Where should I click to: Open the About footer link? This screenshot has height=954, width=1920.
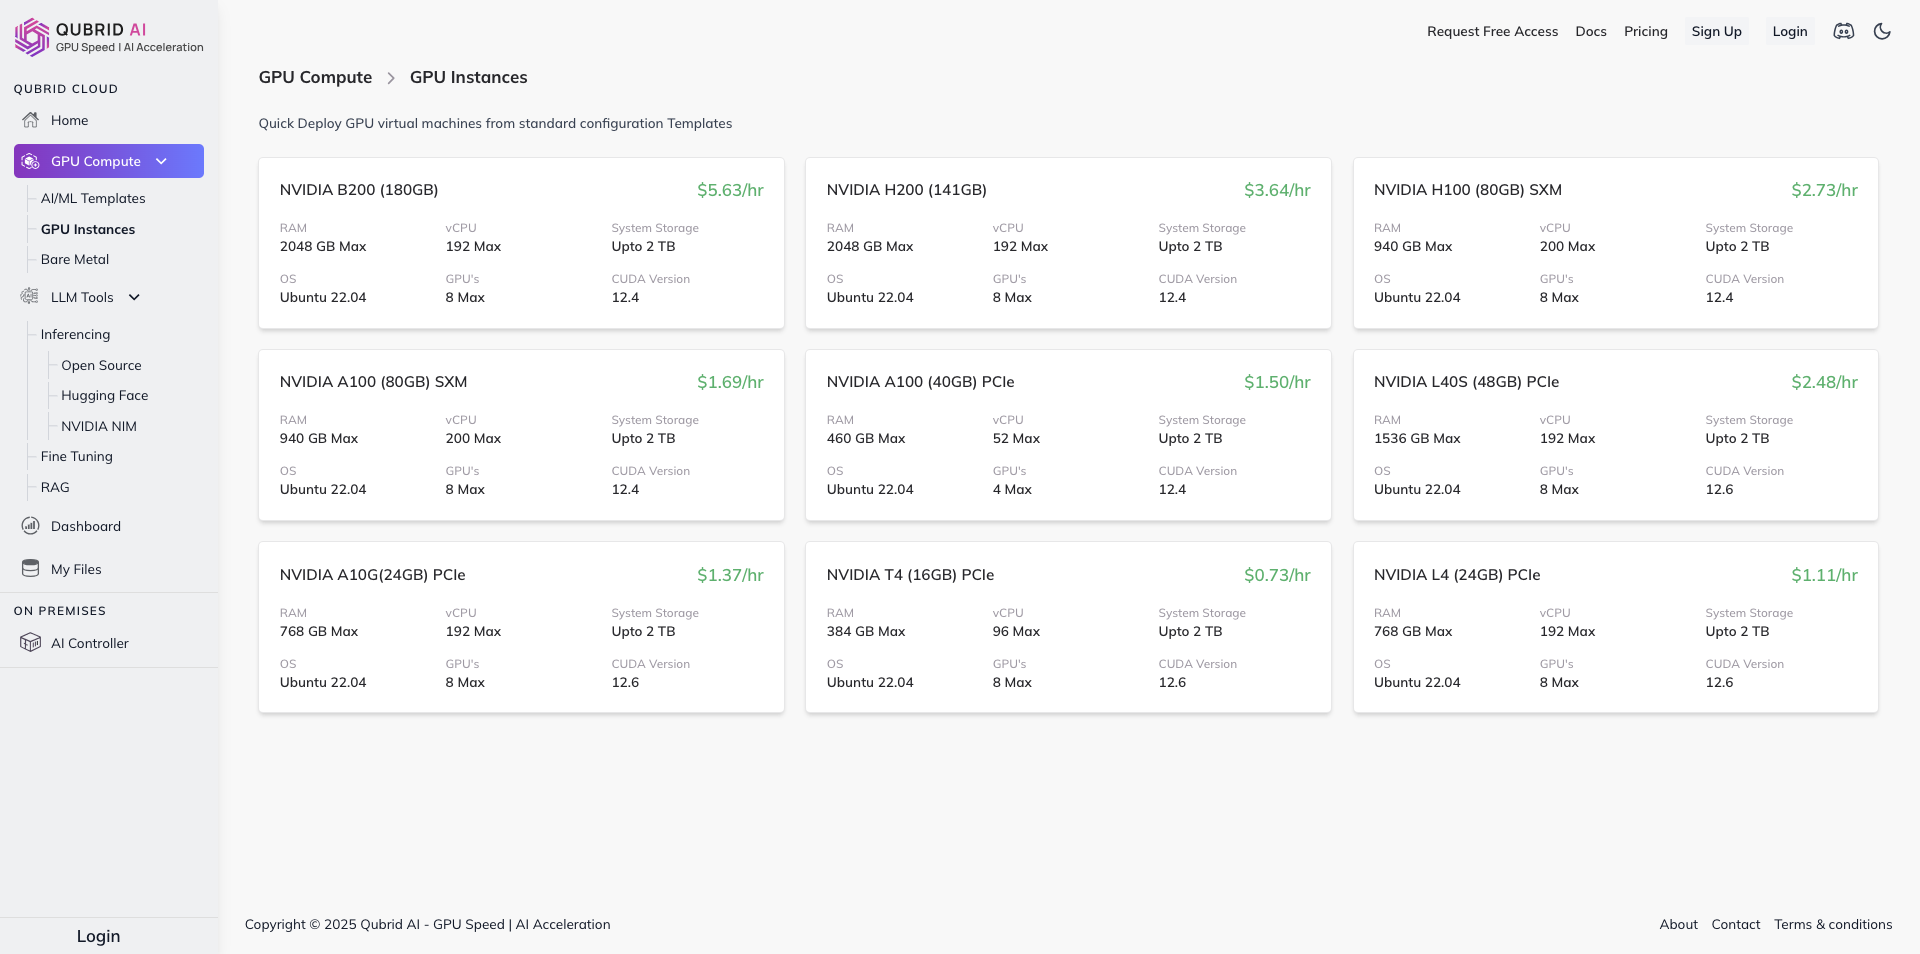point(1678,924)
